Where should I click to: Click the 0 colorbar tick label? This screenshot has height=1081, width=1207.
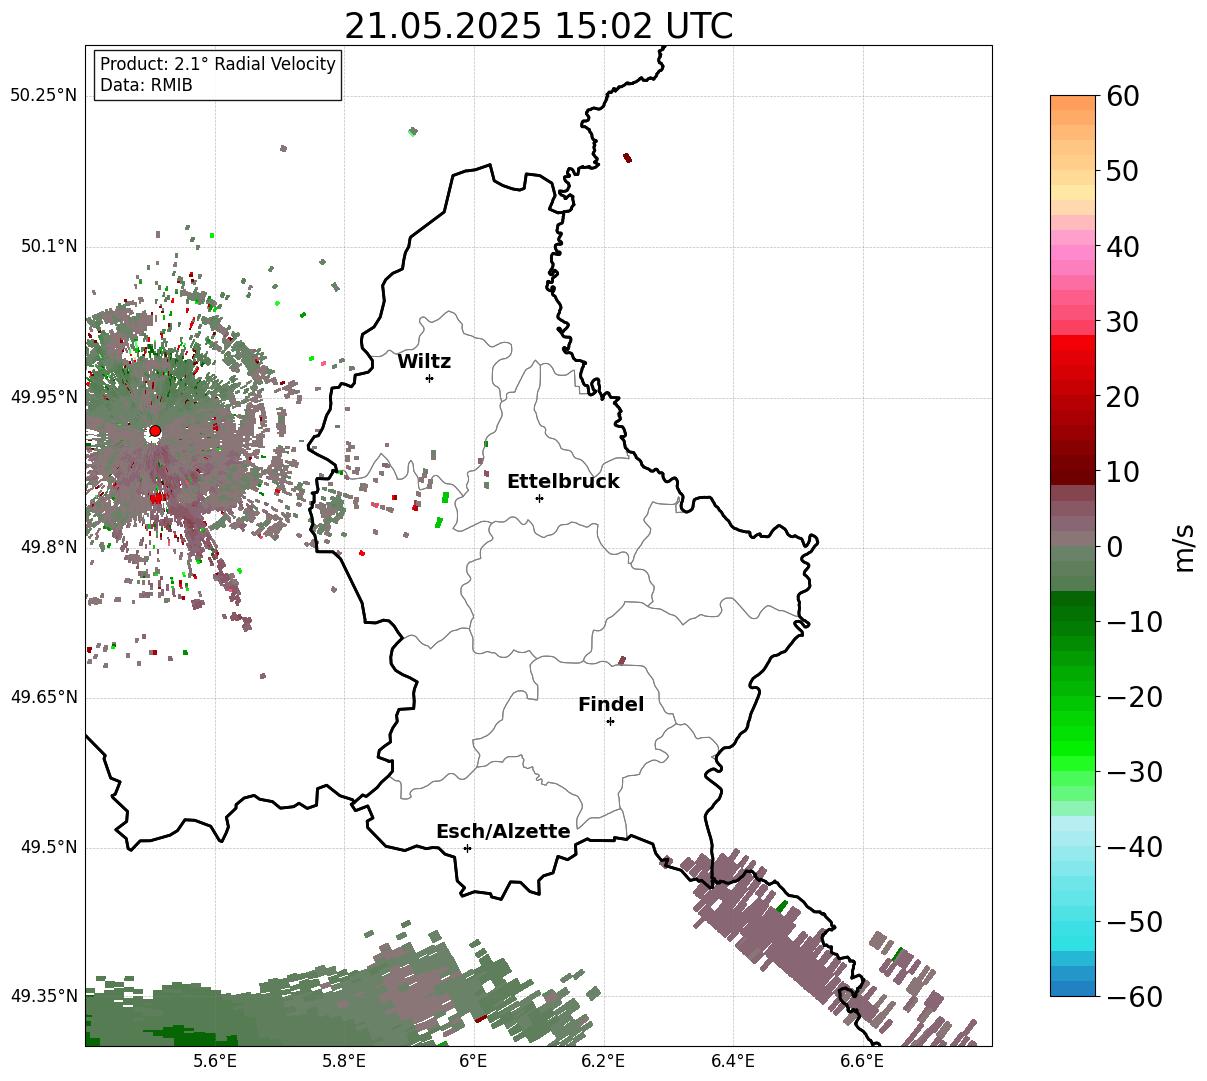[1114, 546]
